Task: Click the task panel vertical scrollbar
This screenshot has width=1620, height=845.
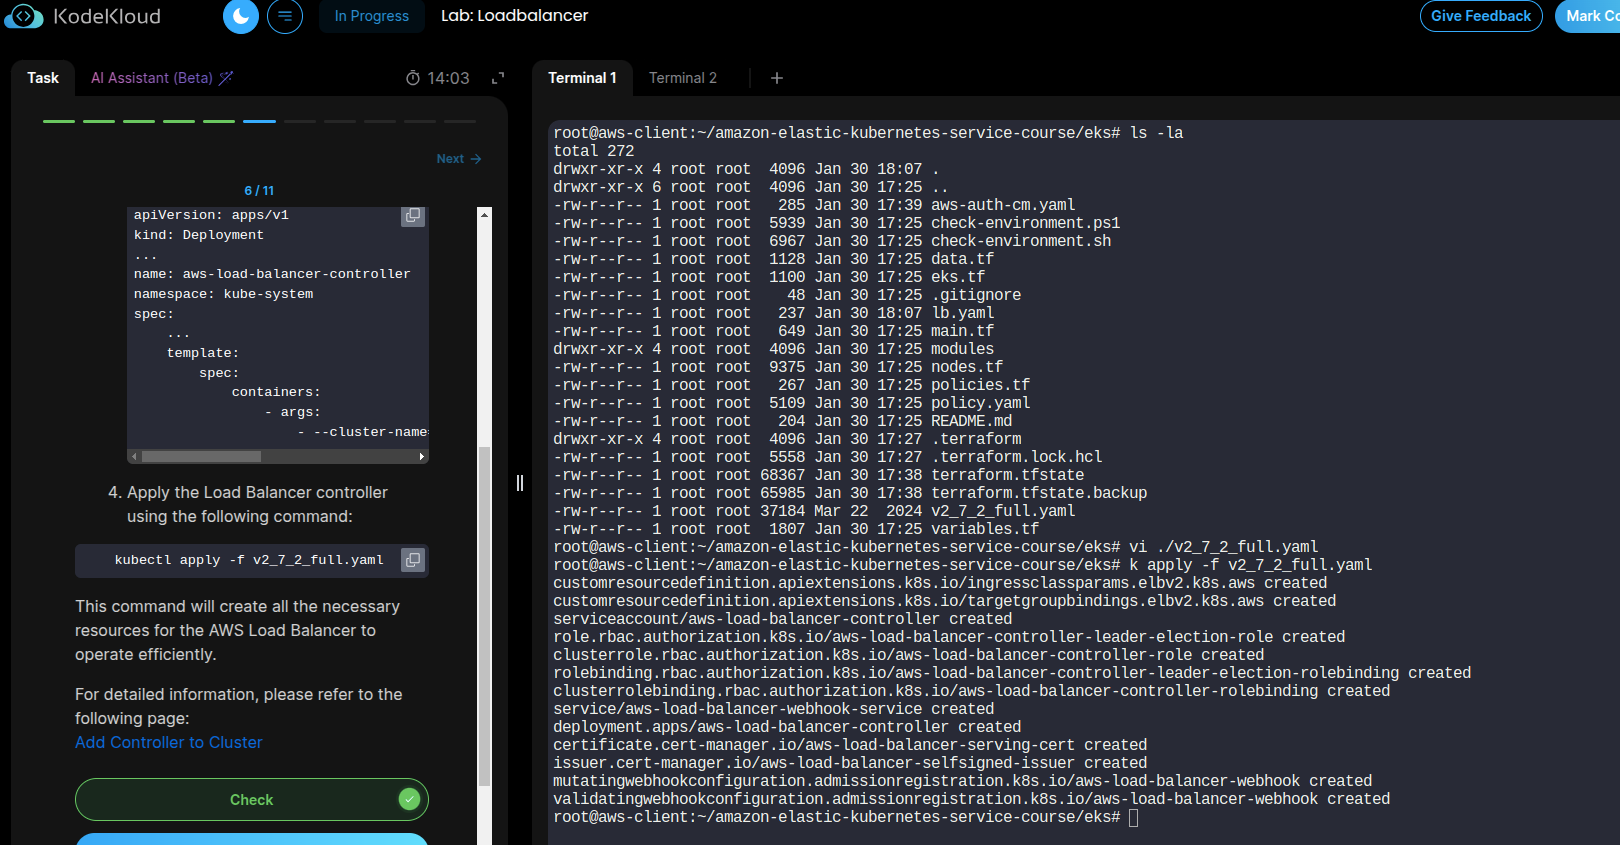Action: pyautogui.click(x=484, y=615)
